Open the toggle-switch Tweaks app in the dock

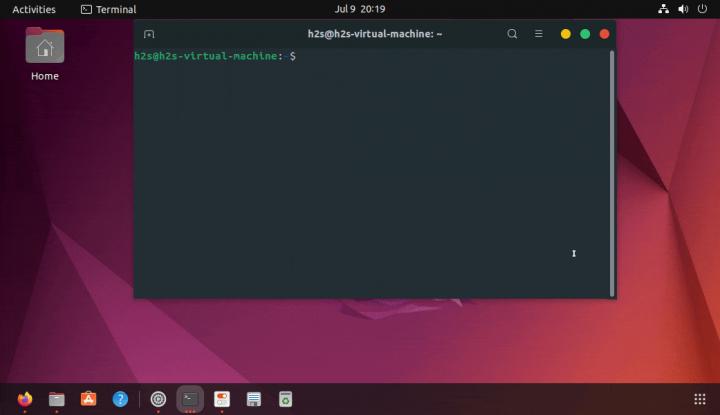tap(222, 399)
